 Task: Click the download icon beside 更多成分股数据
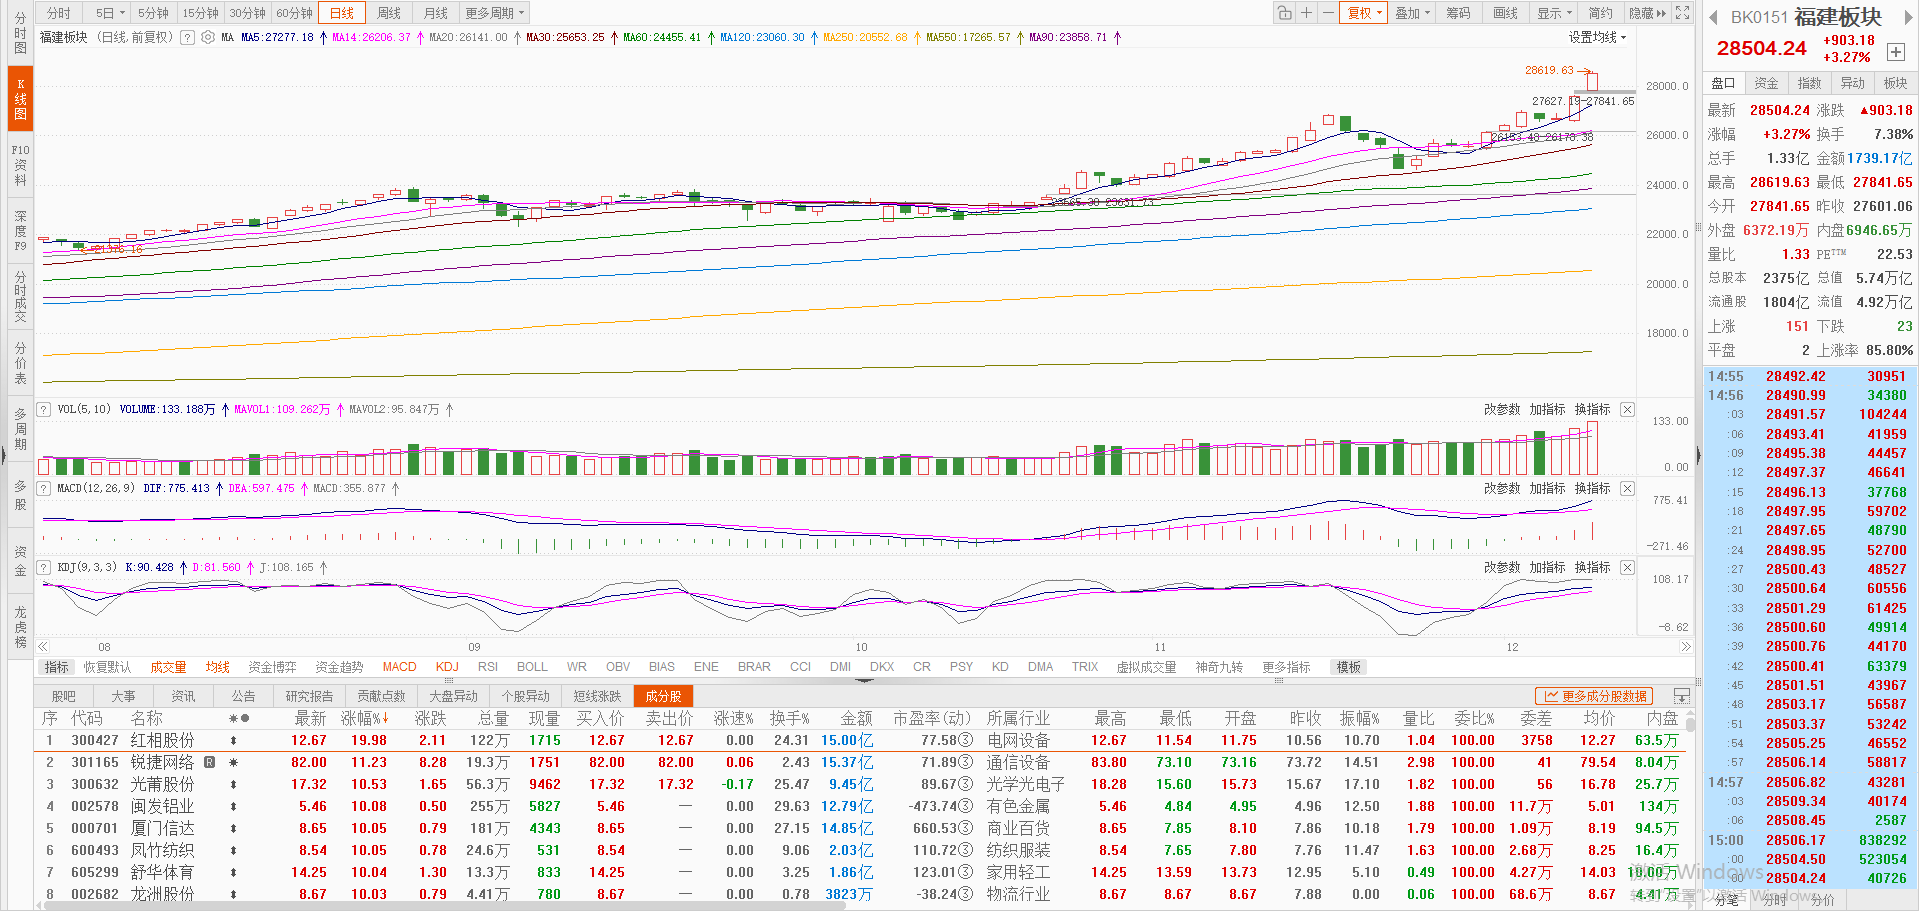click(1681, 696)
